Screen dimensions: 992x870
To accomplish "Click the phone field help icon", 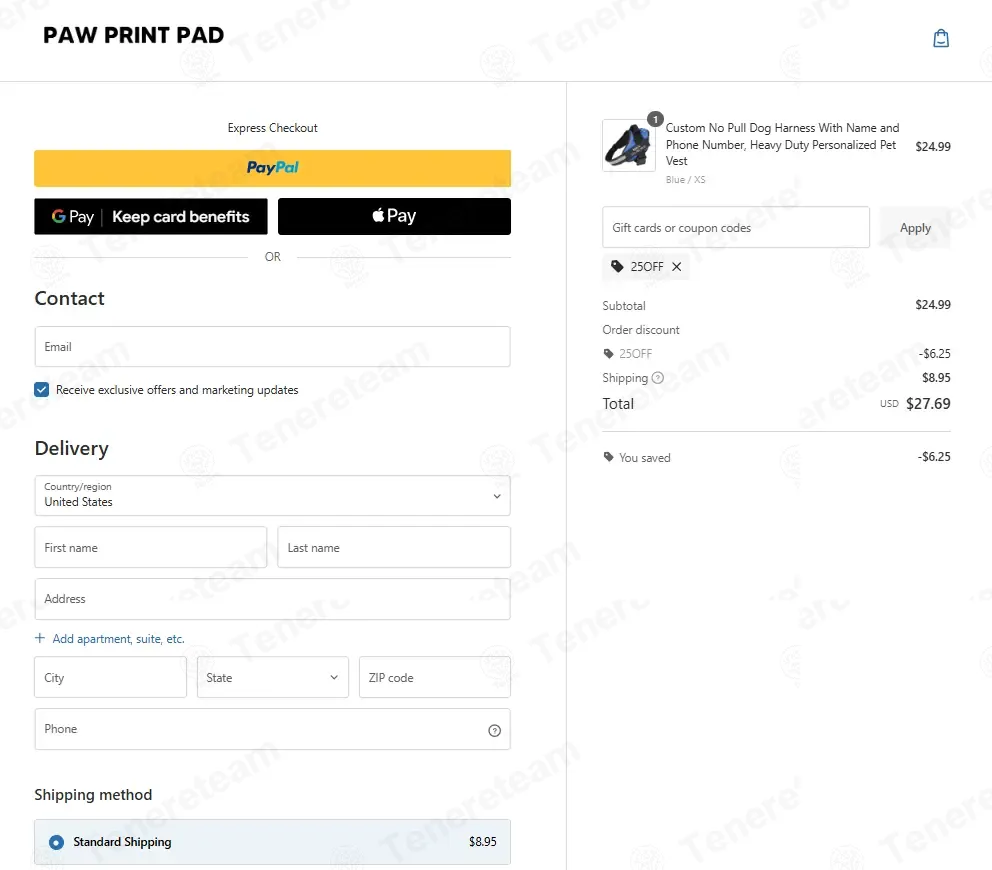I will pos(495,730).
